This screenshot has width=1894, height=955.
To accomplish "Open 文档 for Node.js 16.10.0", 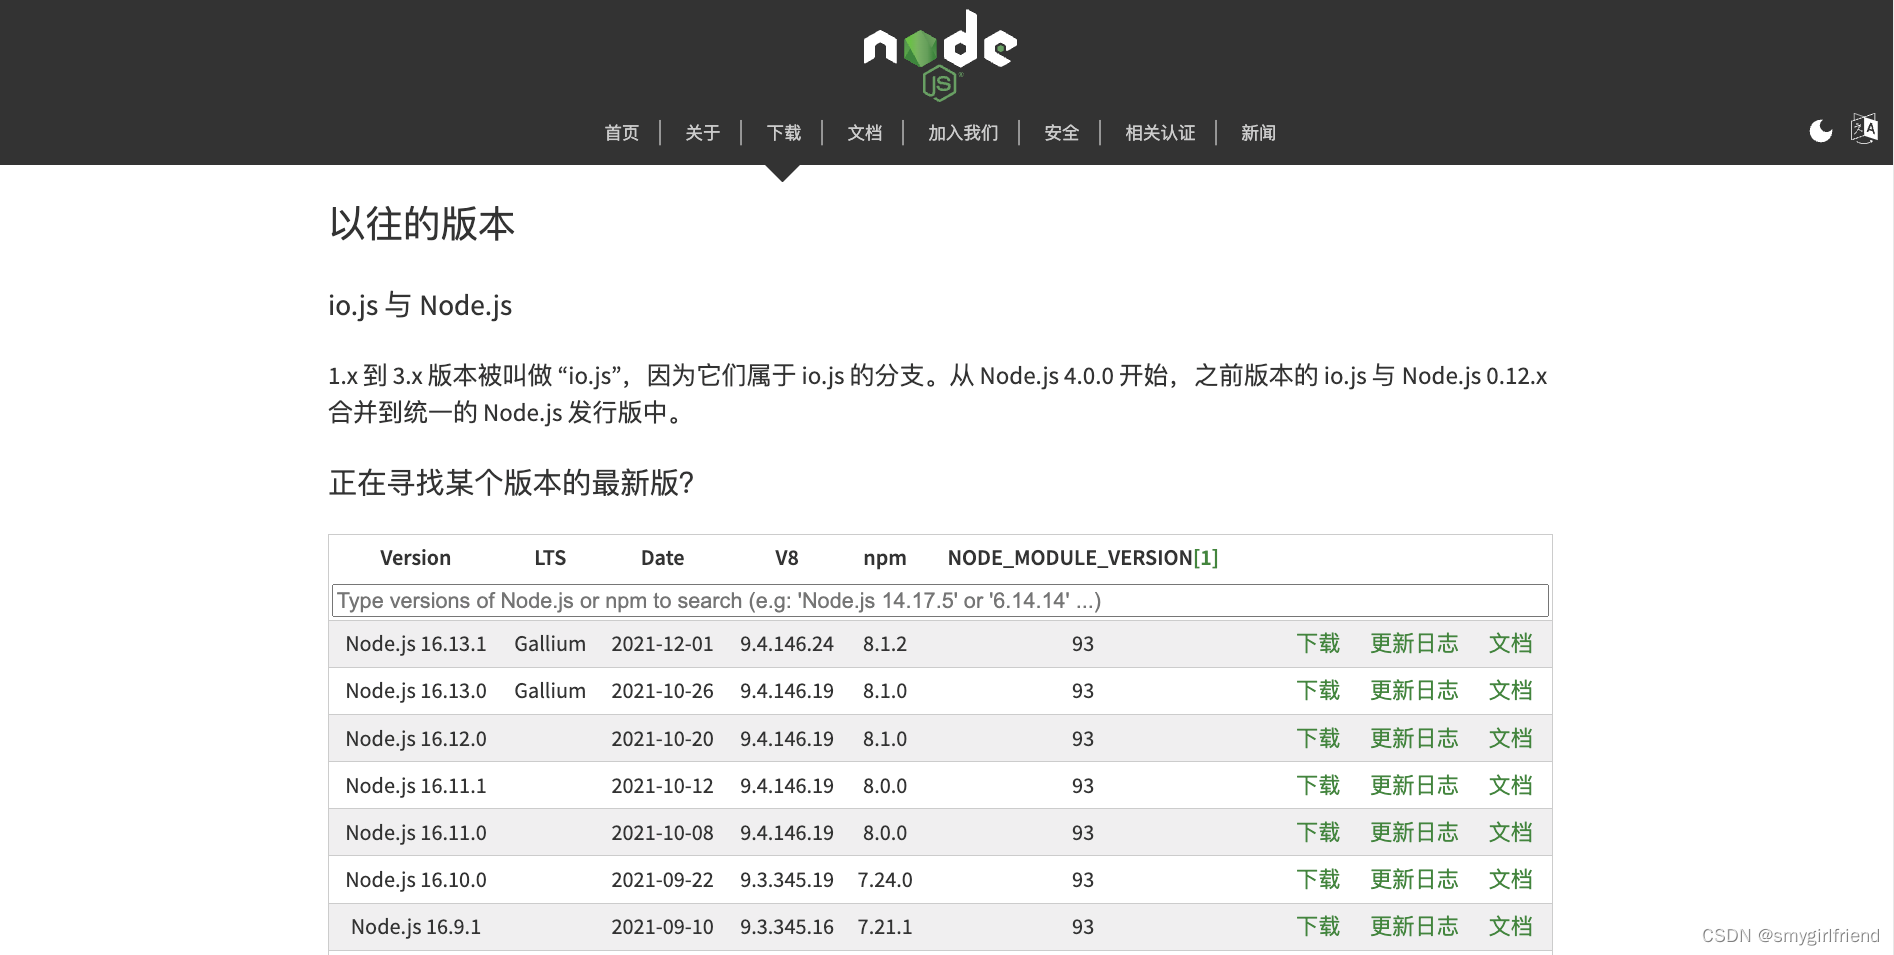I will tap(1510, 880).
